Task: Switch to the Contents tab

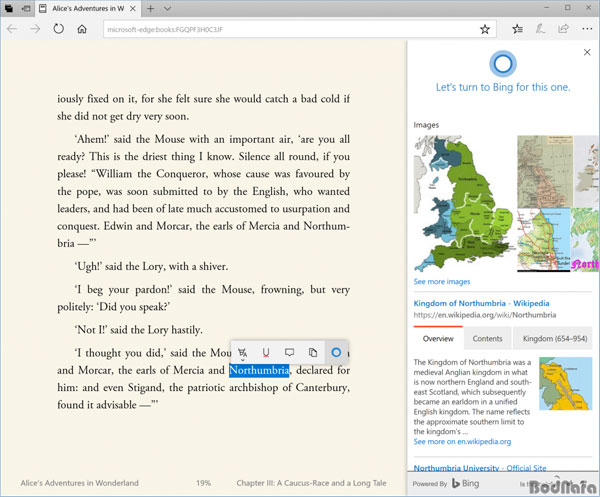Action: click(x=487, y=339)
